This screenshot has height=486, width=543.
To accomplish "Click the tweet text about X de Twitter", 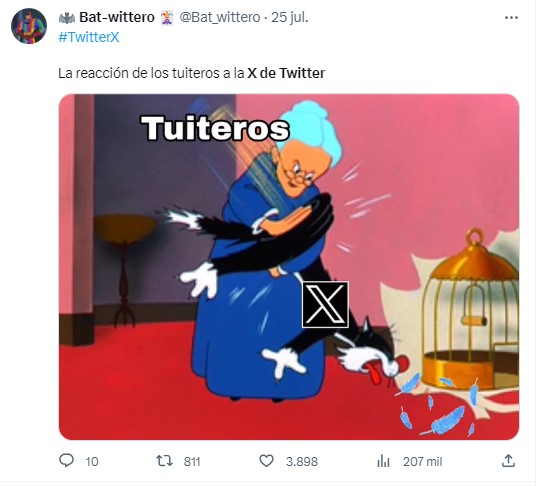I will click(192, 73).
